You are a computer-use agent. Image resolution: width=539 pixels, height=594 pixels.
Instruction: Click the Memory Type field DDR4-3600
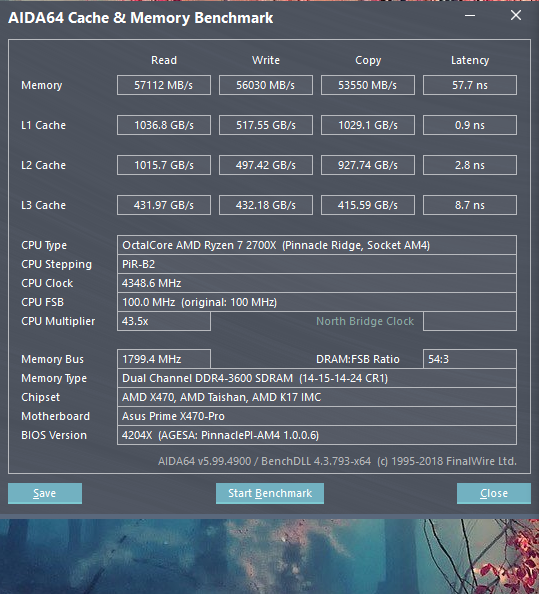click(317, 378)
